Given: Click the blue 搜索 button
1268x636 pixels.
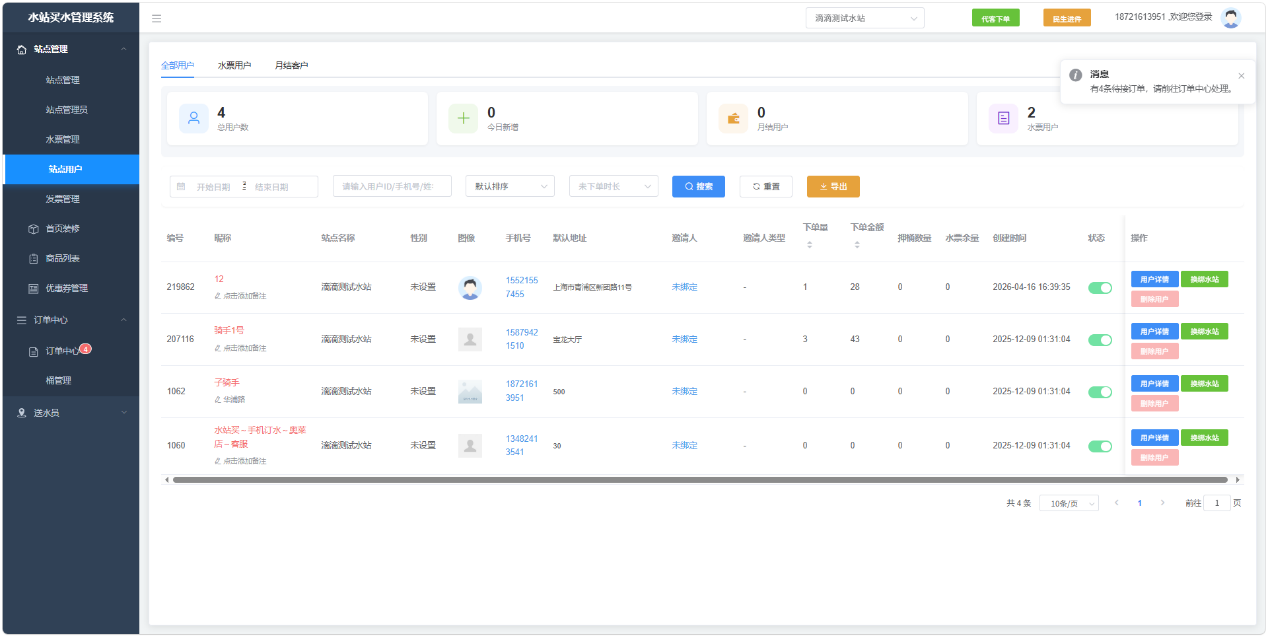Looking at the screenshot, I should (x=698, y=186).
